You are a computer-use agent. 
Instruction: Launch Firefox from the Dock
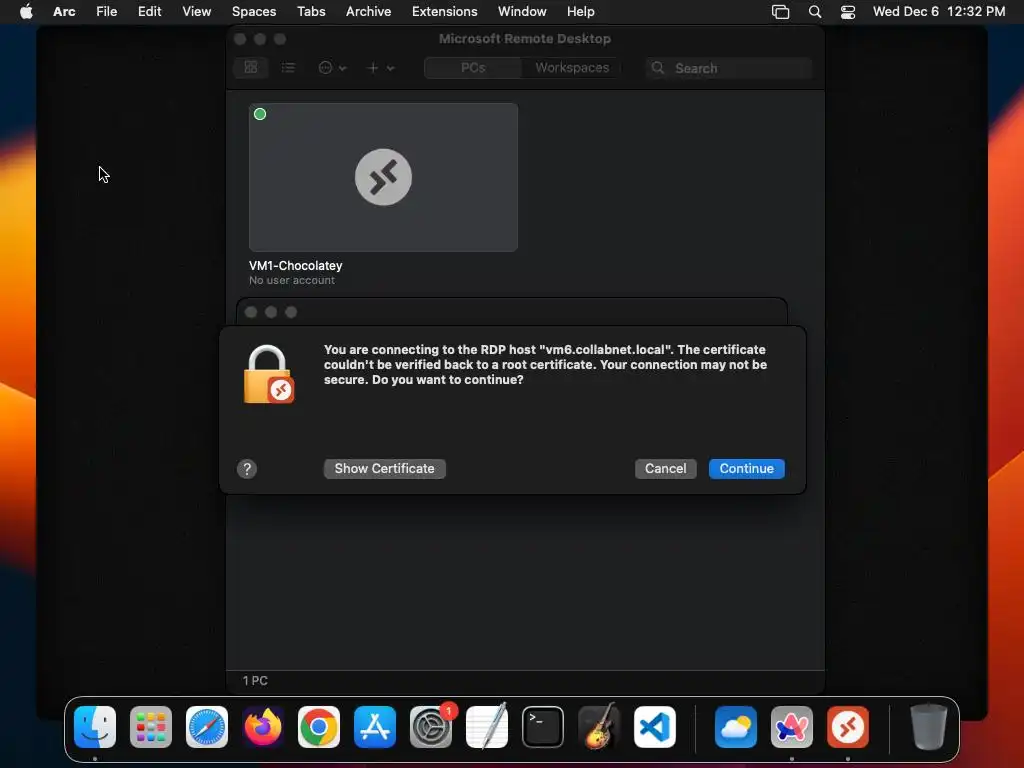click(x=263, y=727)
